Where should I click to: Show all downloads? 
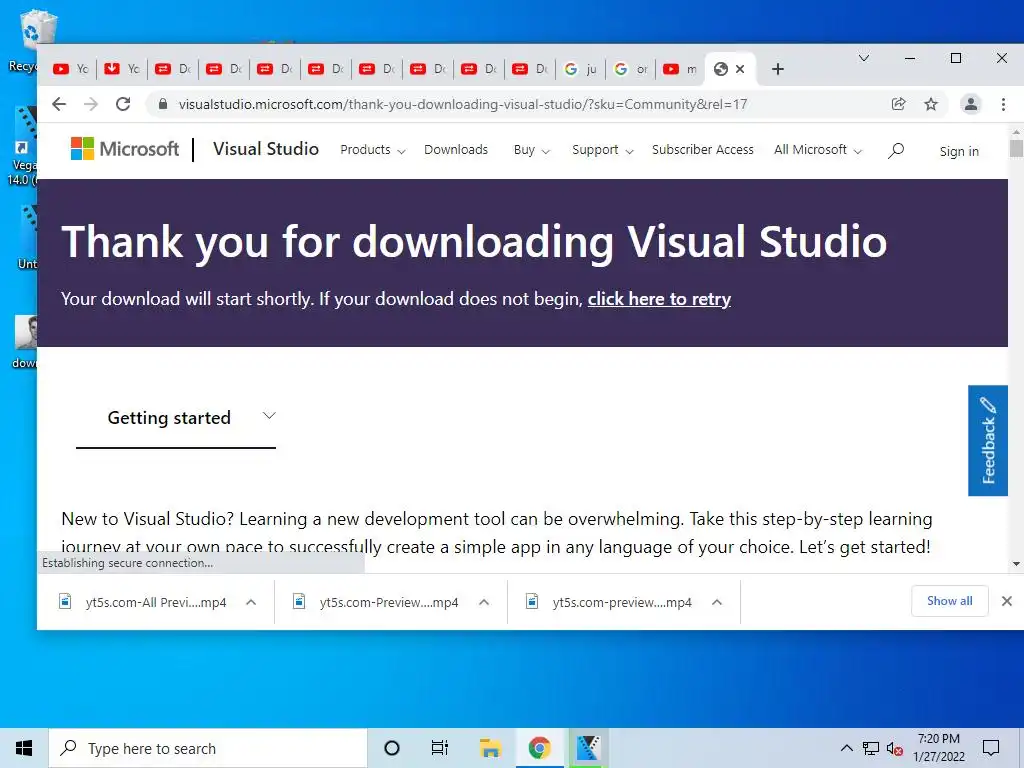pyautogui.click(x=949, y=601)
